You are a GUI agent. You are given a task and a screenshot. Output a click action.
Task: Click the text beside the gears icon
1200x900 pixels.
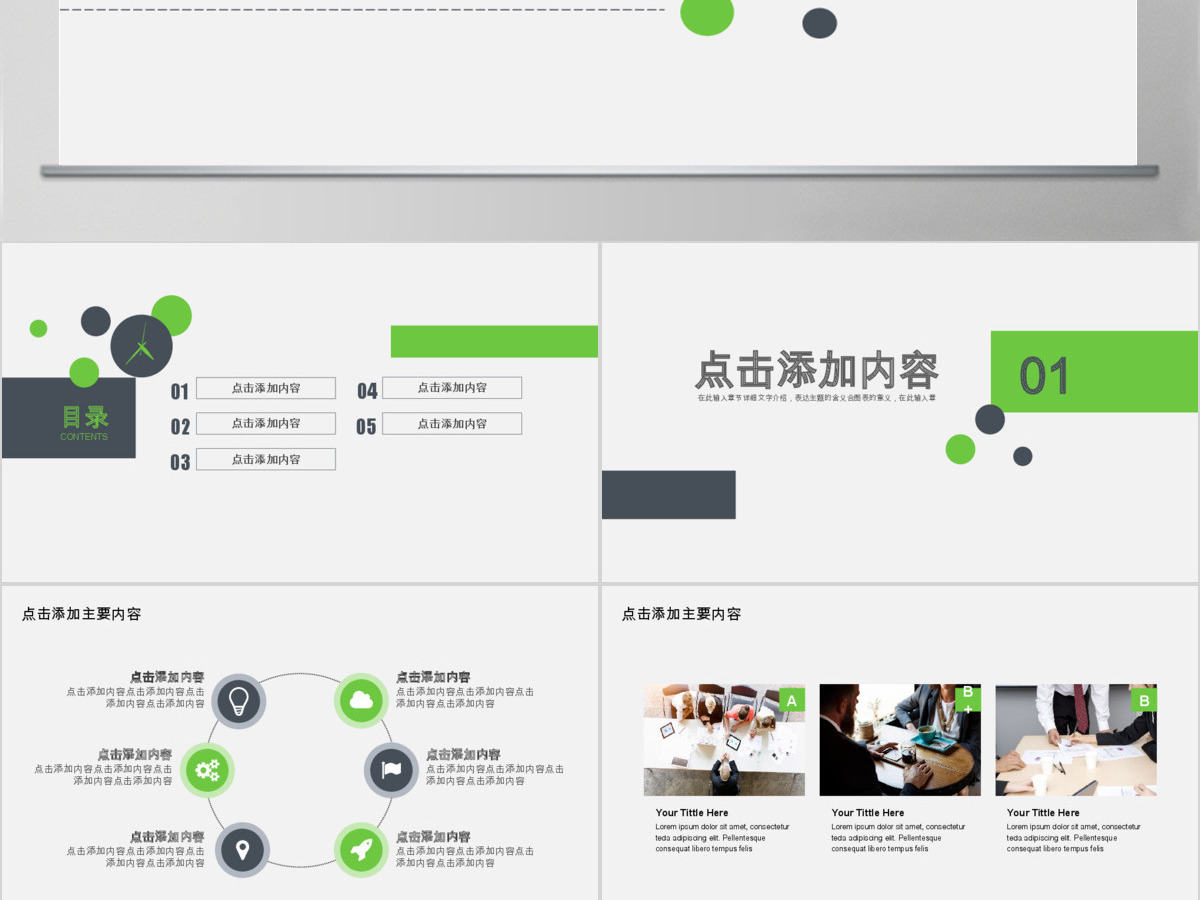pyautogui.click(x=103, y=768)
